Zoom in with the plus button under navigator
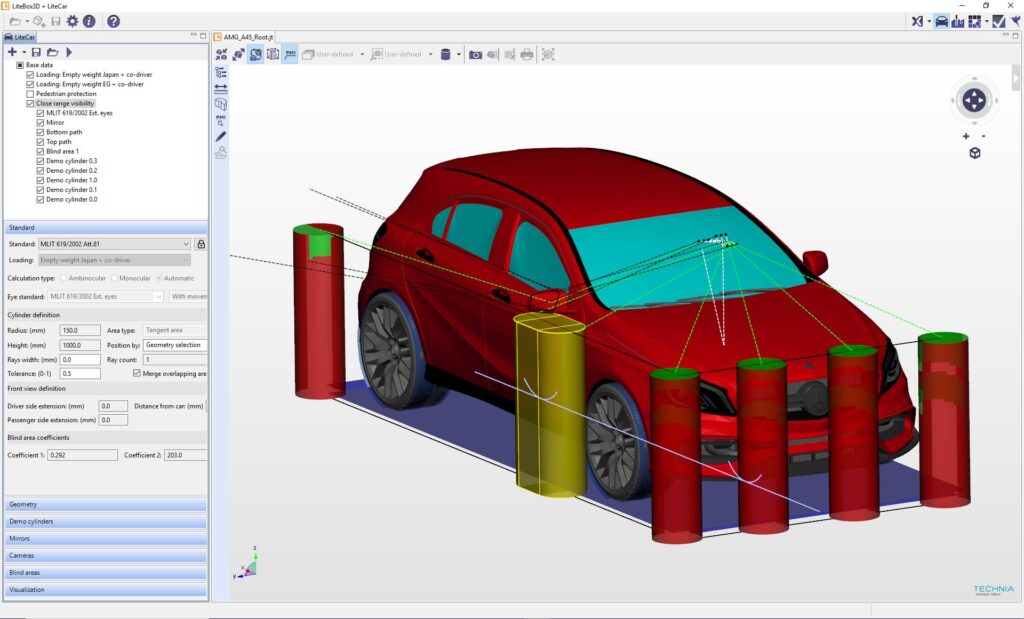 (966, 136)
